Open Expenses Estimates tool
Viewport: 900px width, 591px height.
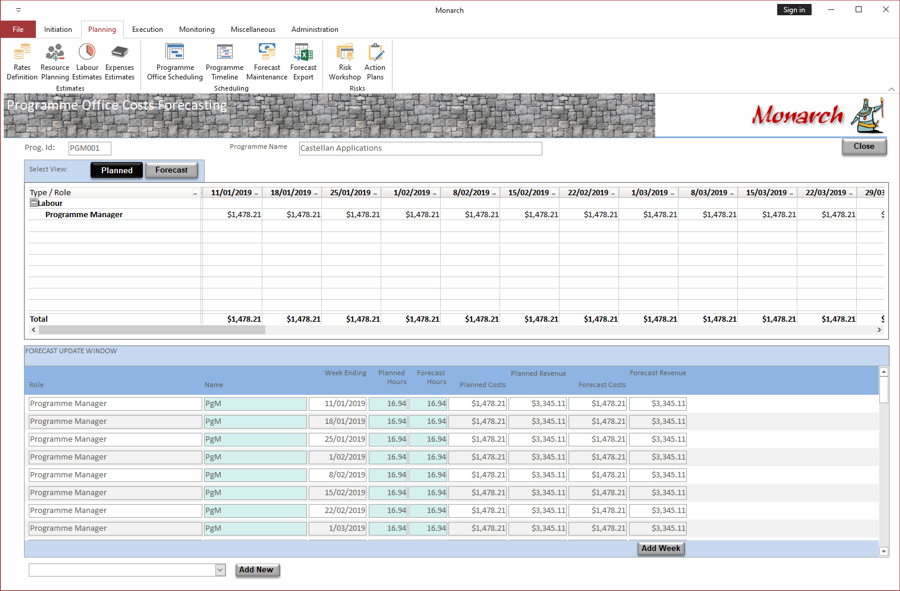pyautogui.click(x=119, y=62)
